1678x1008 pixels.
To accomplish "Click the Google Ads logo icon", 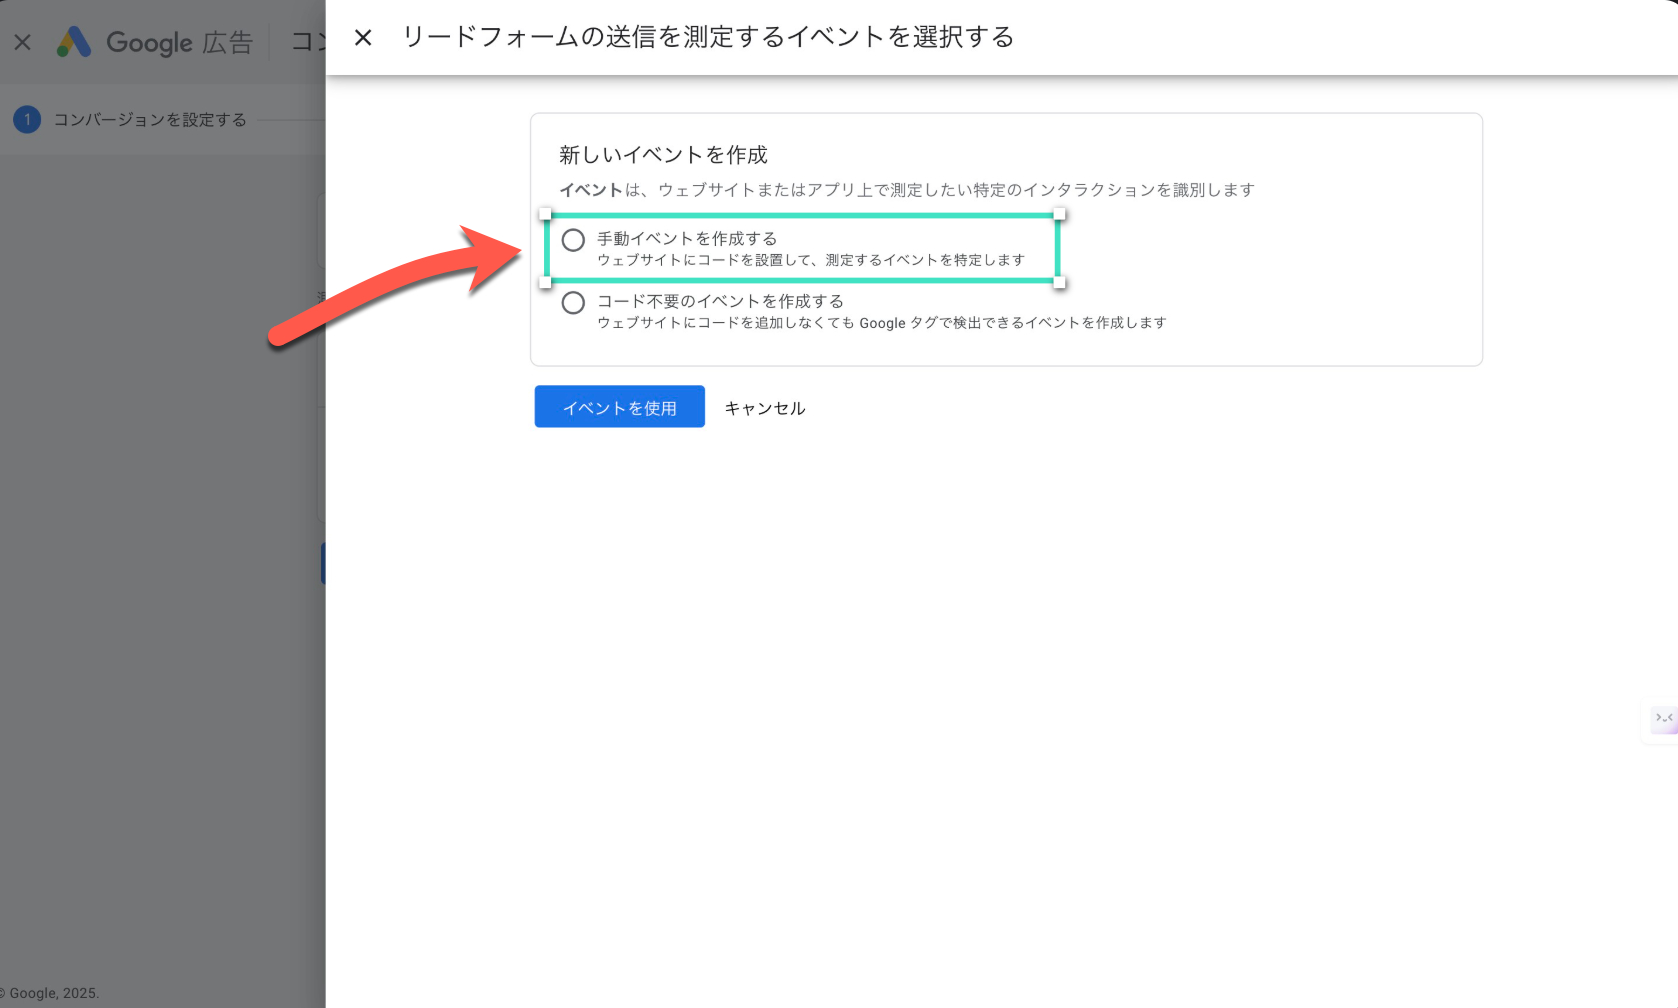I will point(74,42).
